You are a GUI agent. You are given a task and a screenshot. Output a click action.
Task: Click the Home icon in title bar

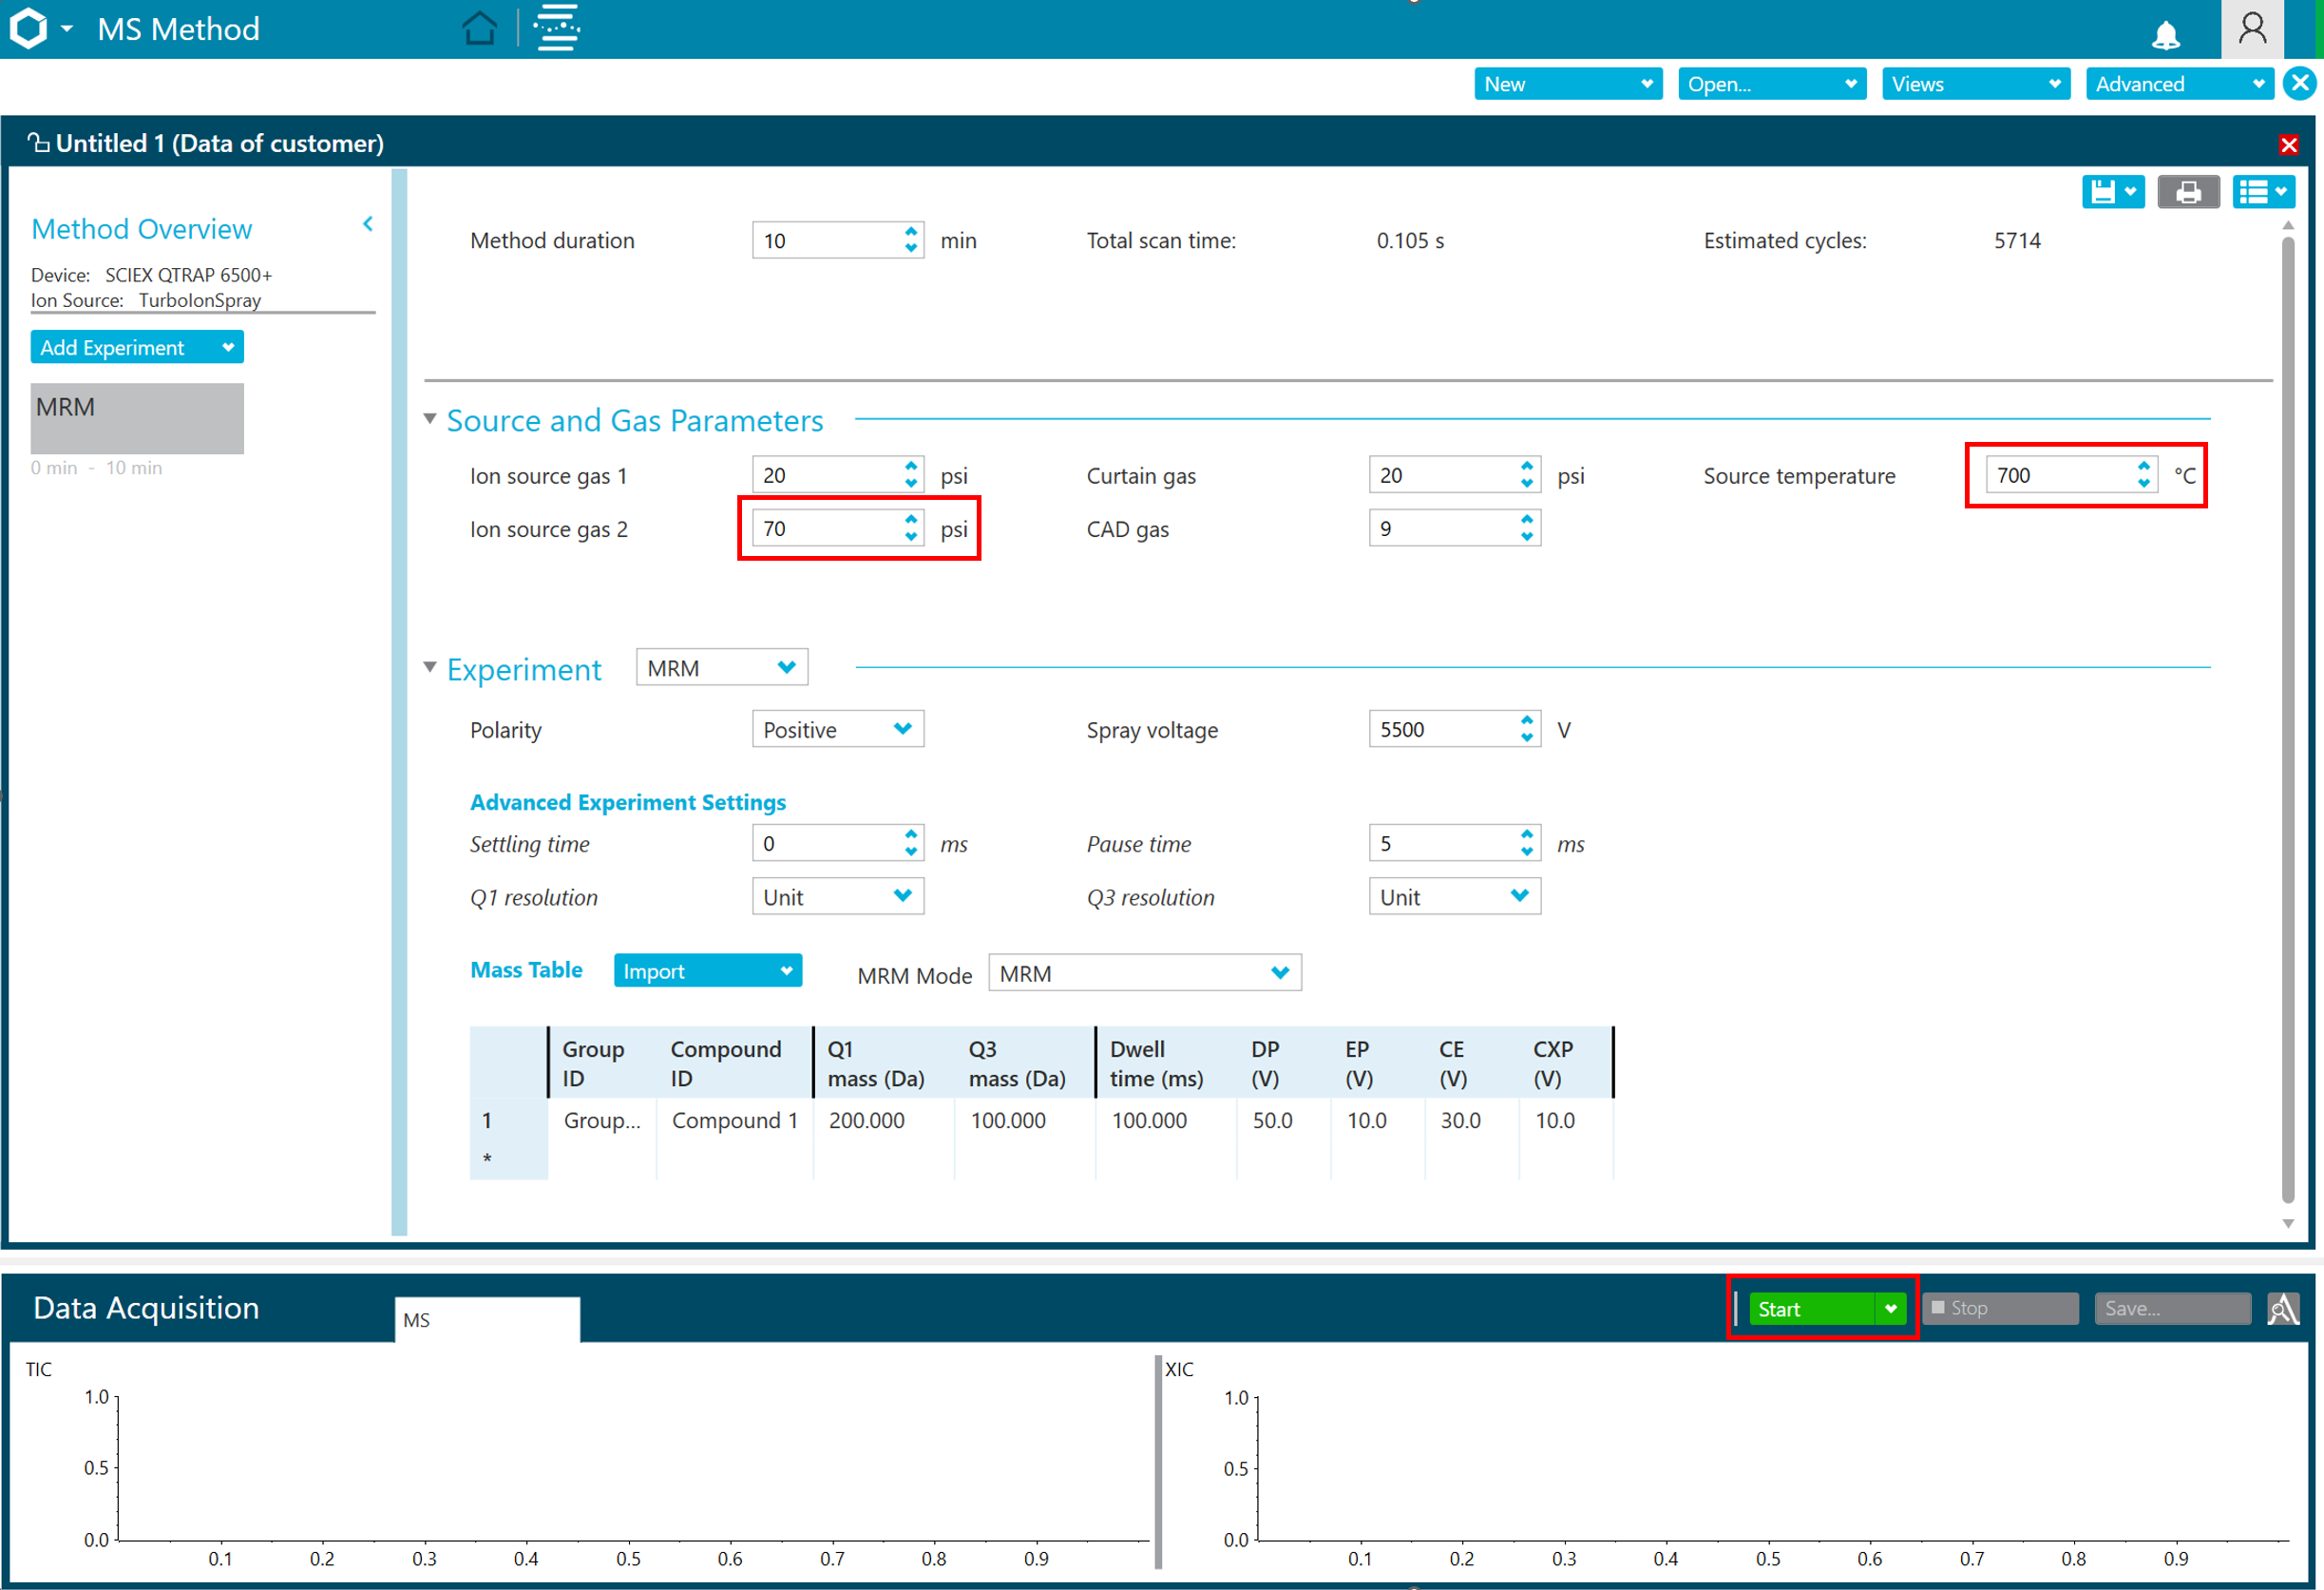click(x=479, y=28)
